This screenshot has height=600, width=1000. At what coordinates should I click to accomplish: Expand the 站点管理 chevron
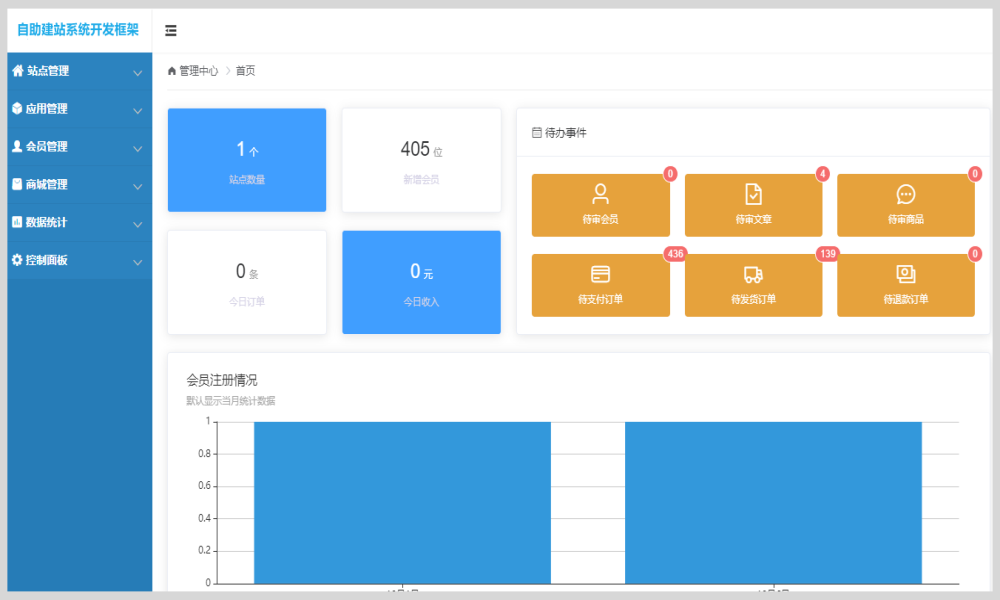point(137,73)
